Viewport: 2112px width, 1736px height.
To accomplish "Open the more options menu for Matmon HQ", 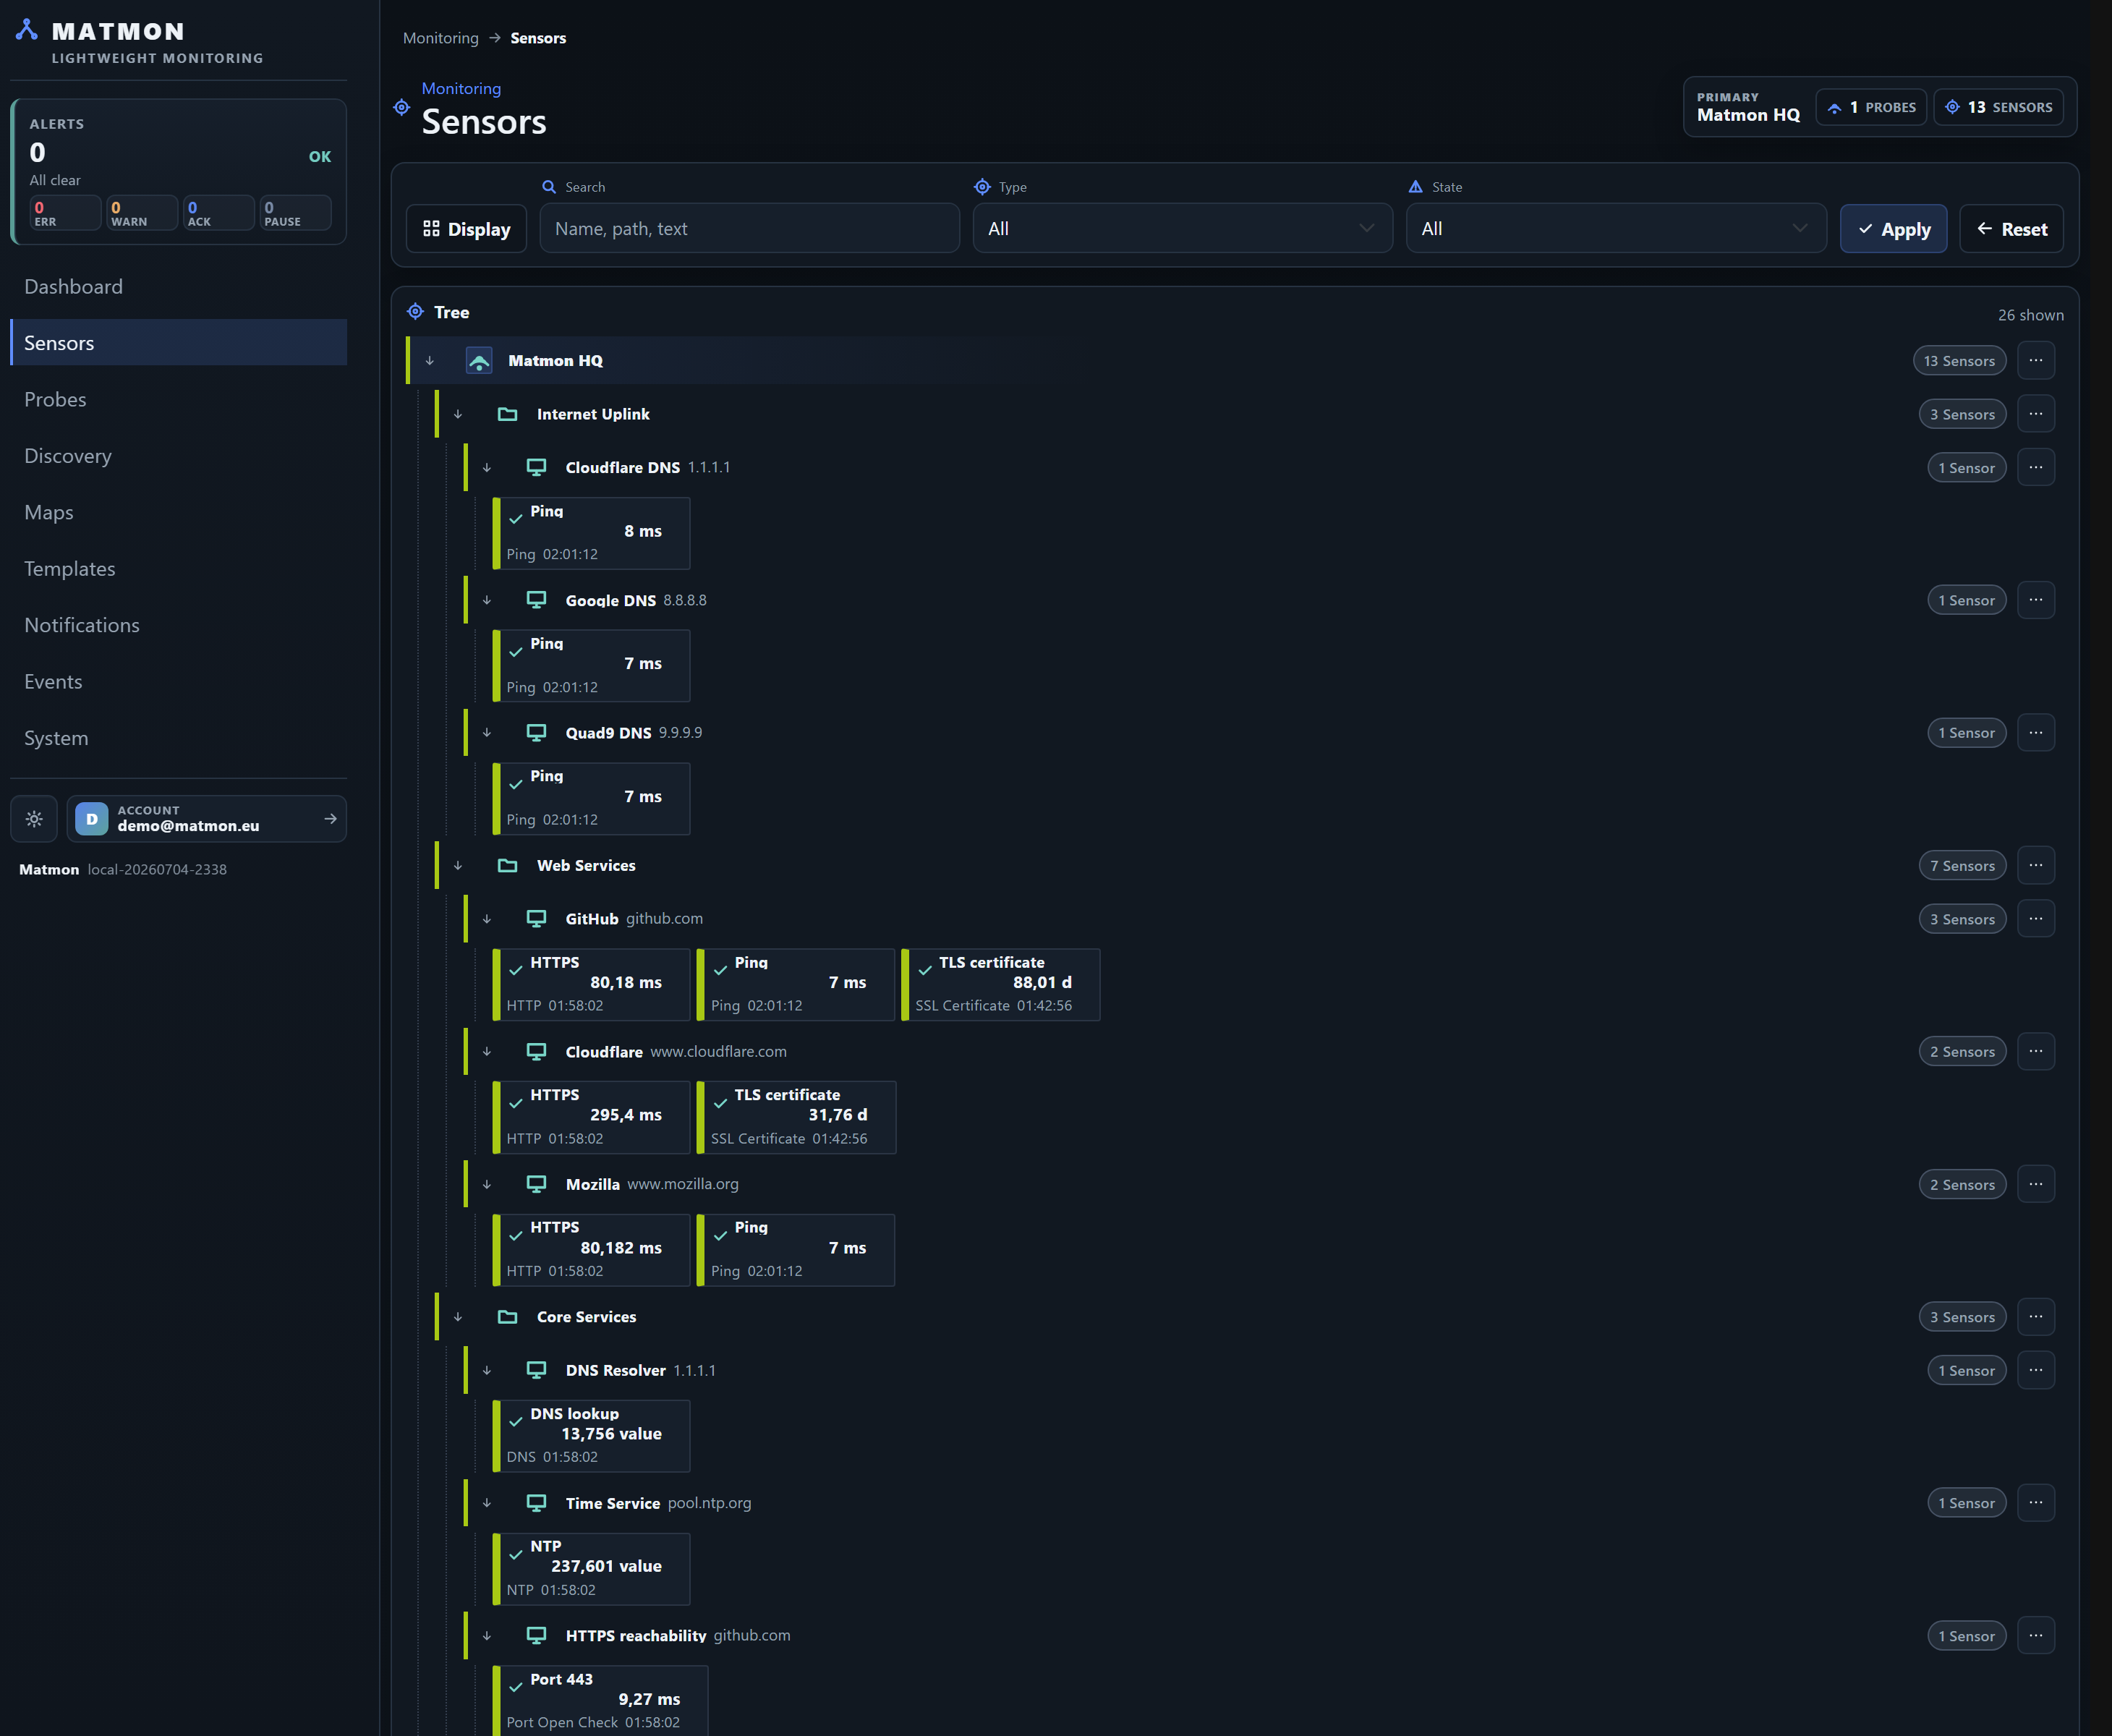I will pos(2036,361).
